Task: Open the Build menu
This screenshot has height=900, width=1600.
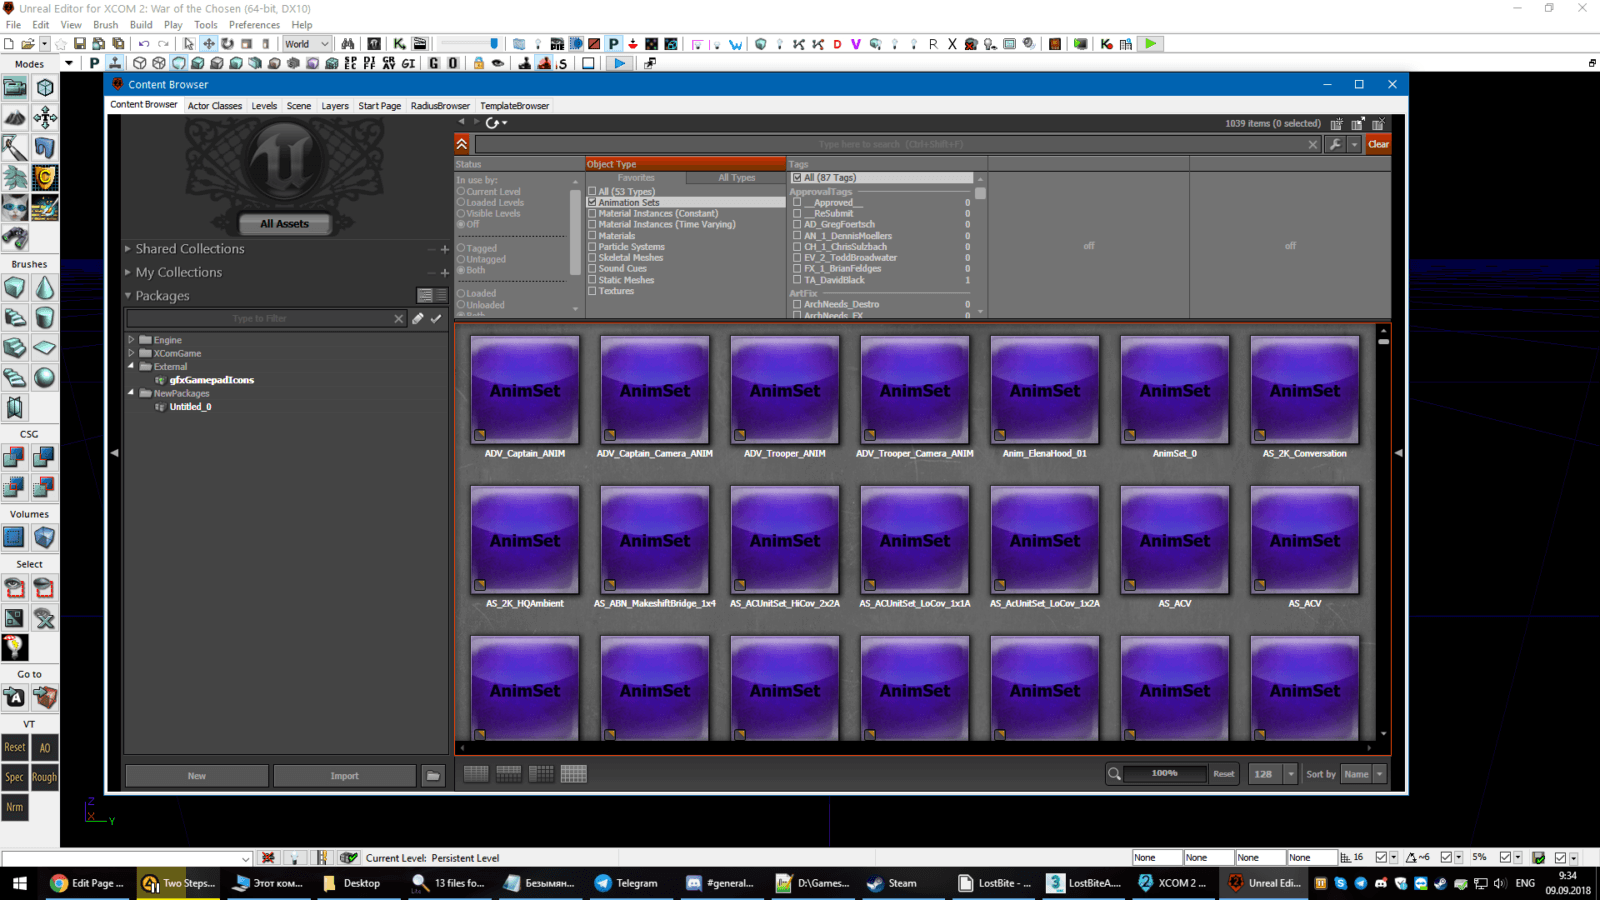Action: (x=141, y=25)
